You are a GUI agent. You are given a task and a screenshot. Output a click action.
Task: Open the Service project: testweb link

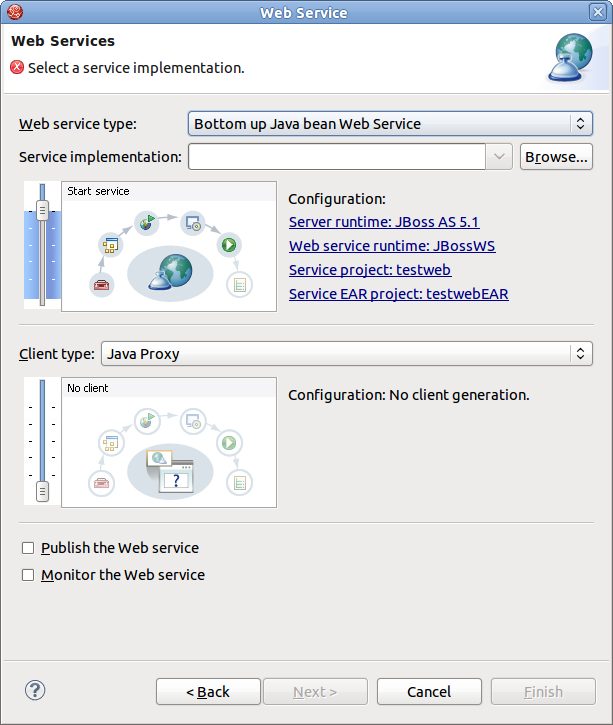coord(369,270)
